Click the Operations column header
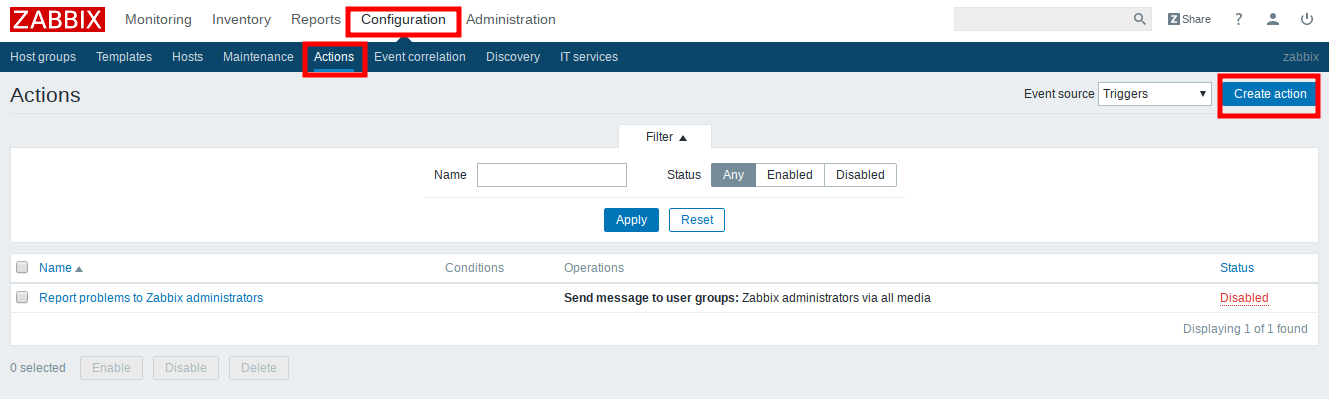 594,268
